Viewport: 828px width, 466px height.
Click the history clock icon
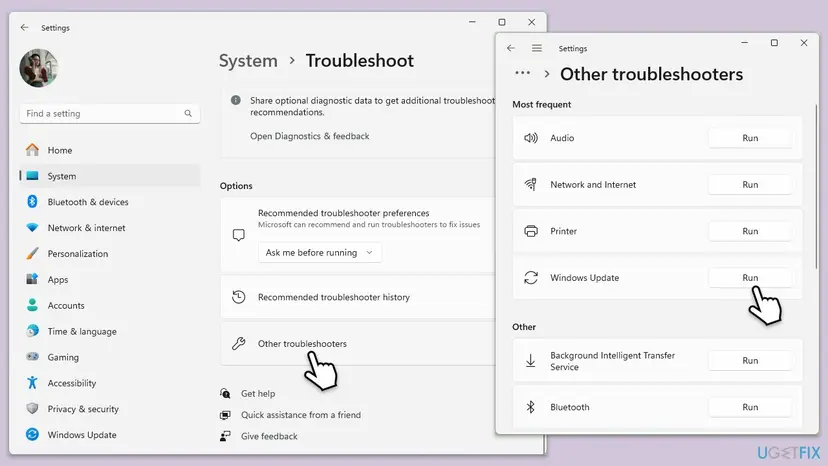tap(239, 297)
